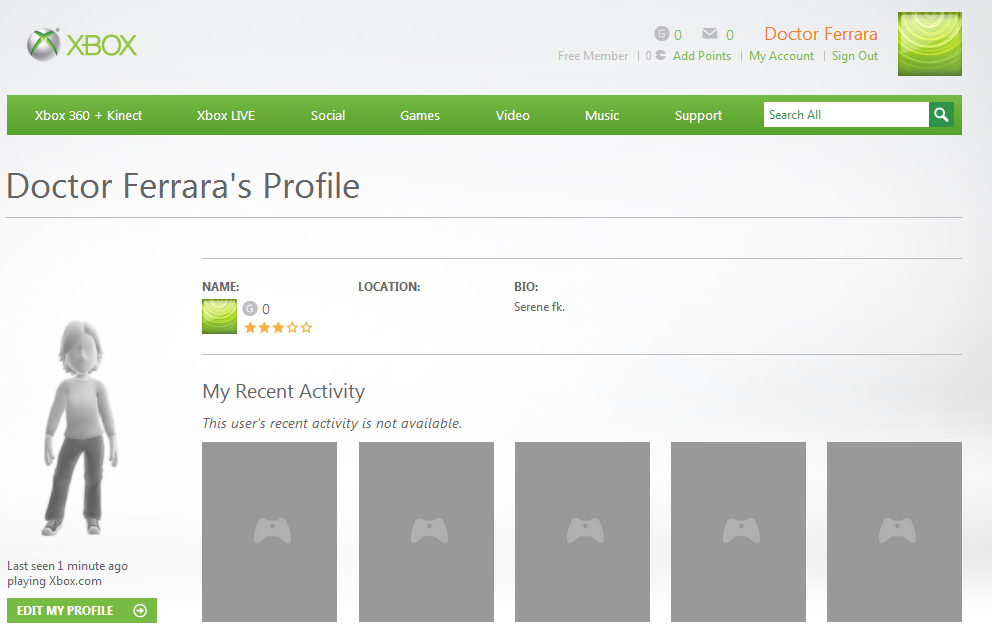Click the gamer picture under NAME

[220, 316]
